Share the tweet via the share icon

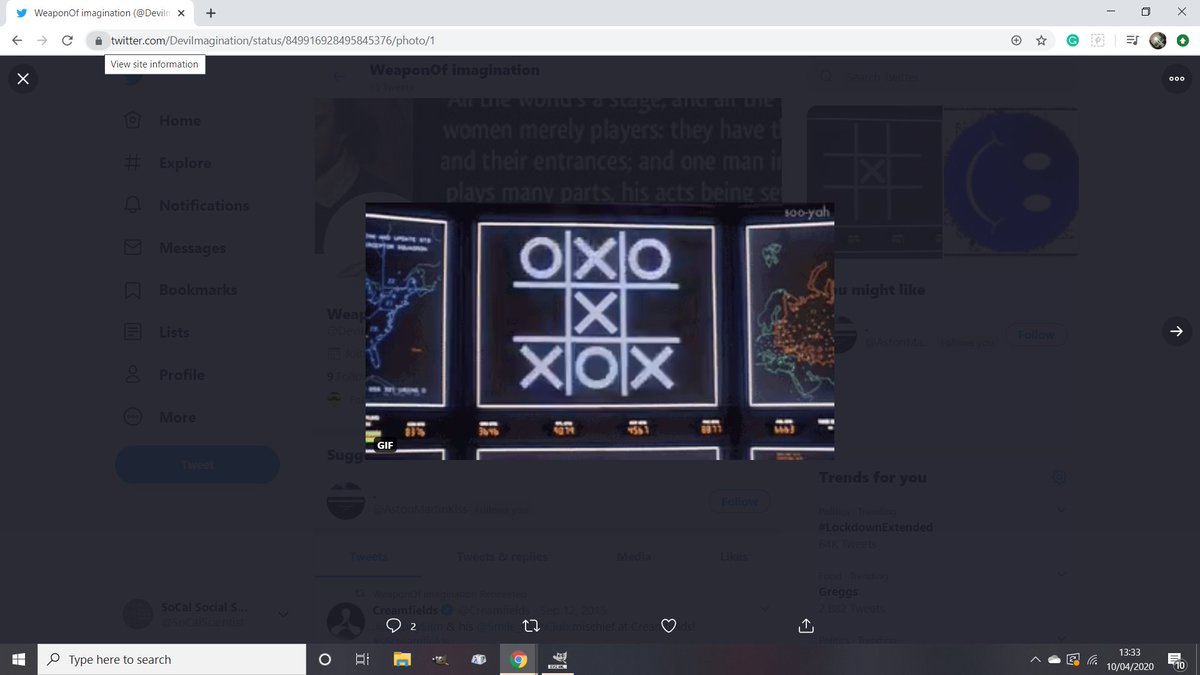(x=806, y=626)
